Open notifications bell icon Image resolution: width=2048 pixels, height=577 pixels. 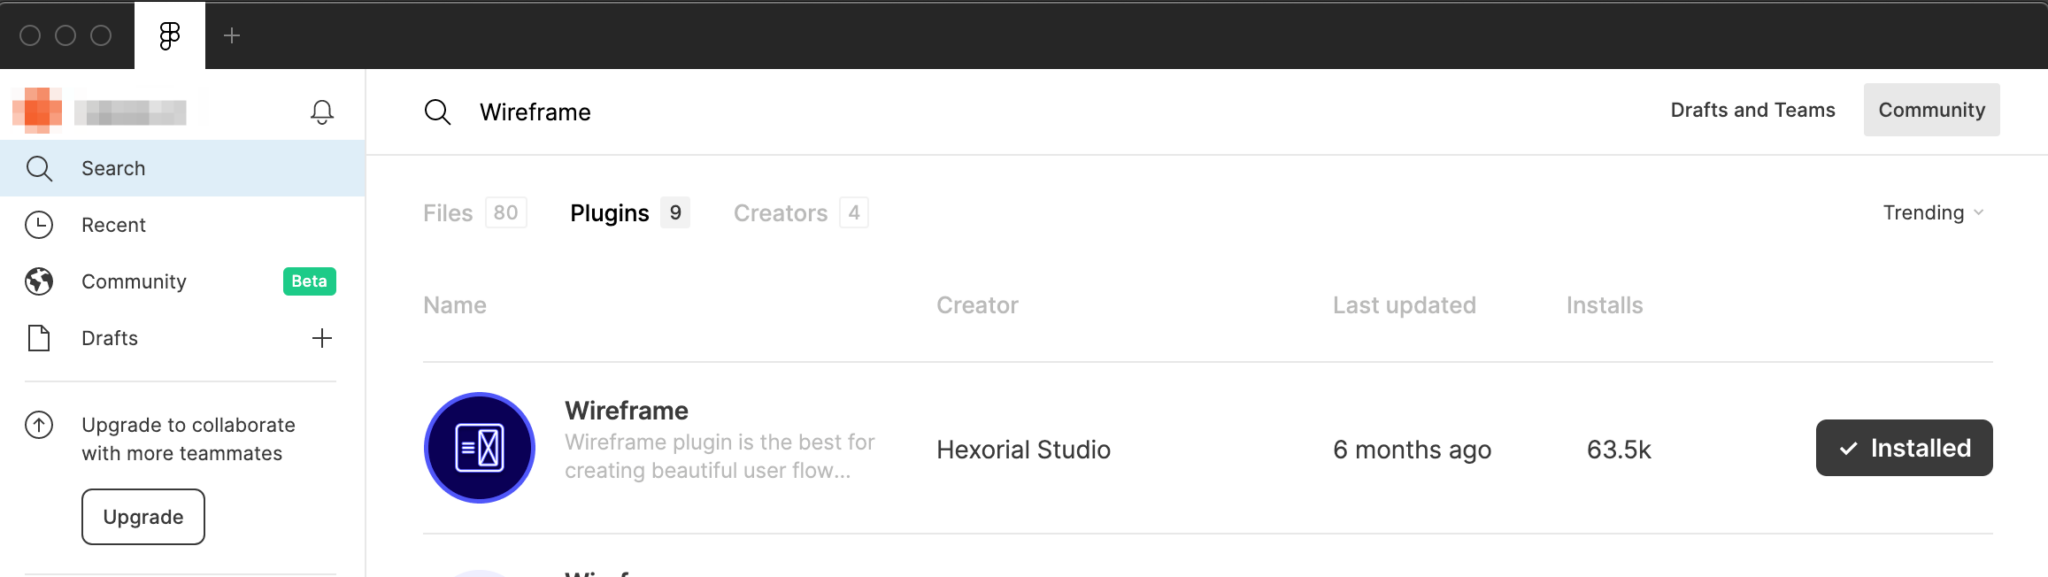coord(322,112)
